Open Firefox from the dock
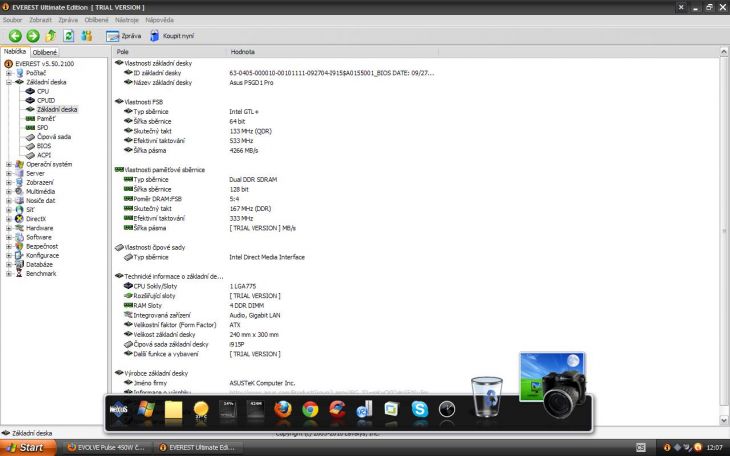The image size is (730, 456). 283,410
